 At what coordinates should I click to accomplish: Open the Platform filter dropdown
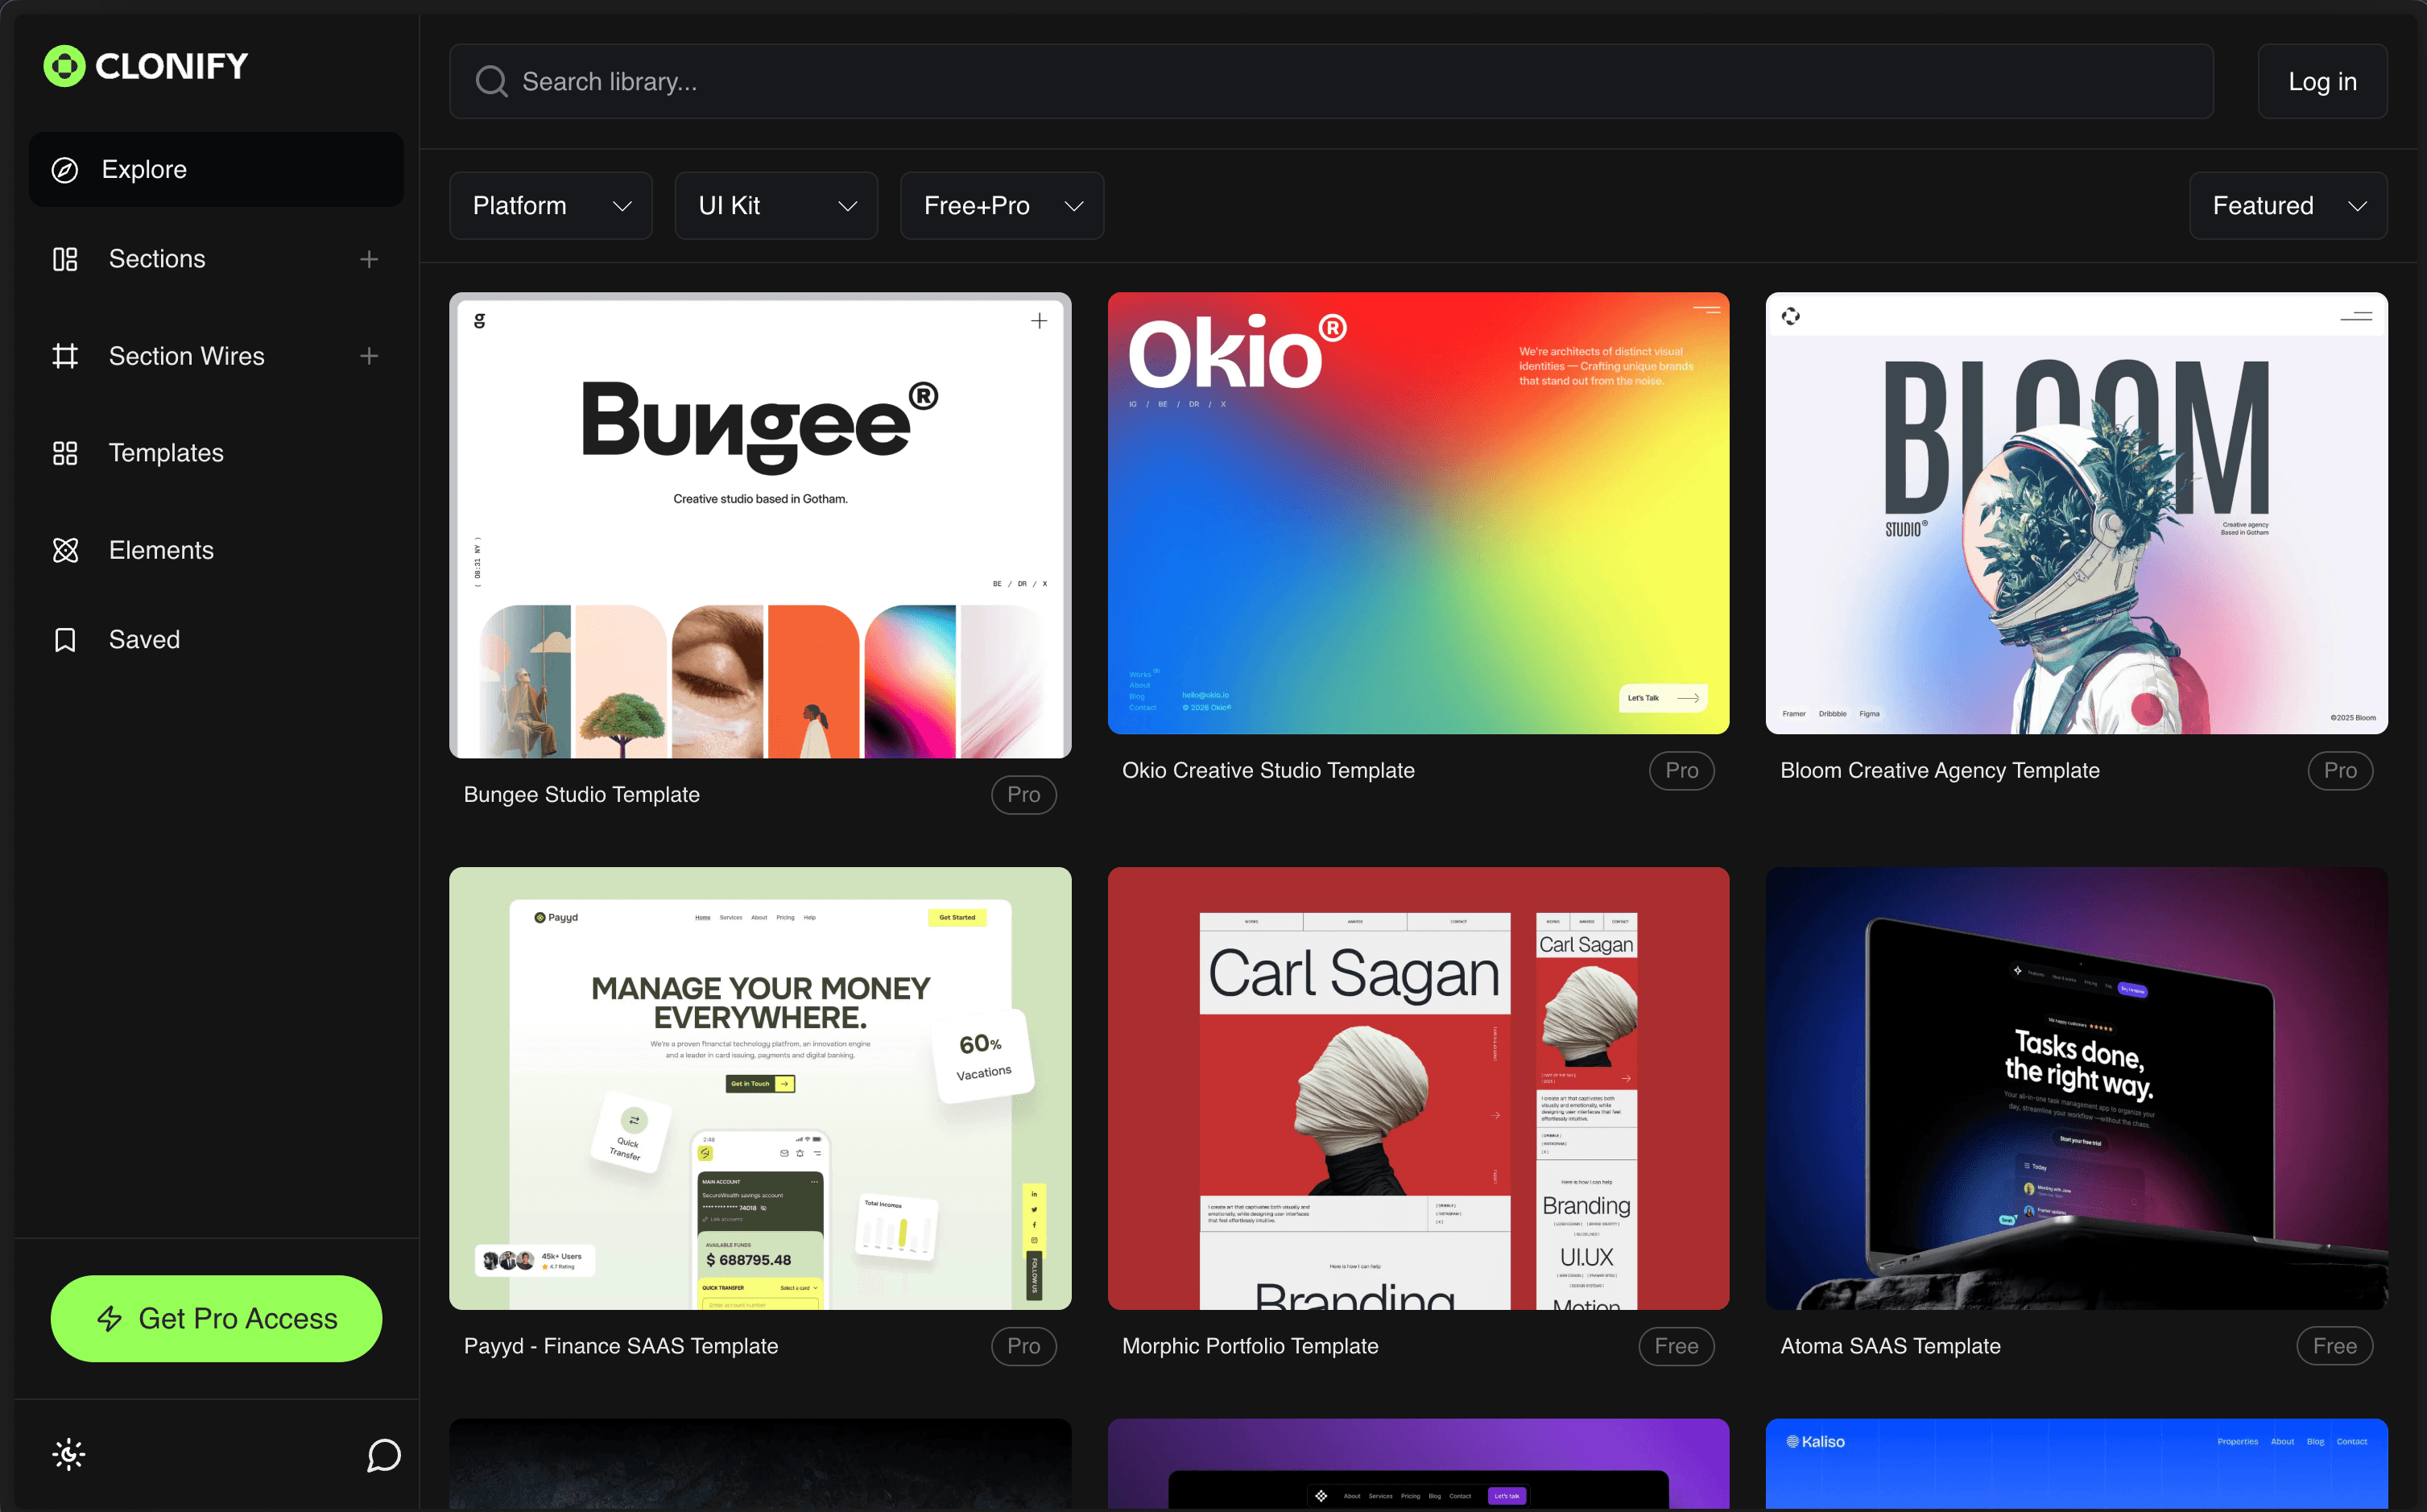pos(551,205)
